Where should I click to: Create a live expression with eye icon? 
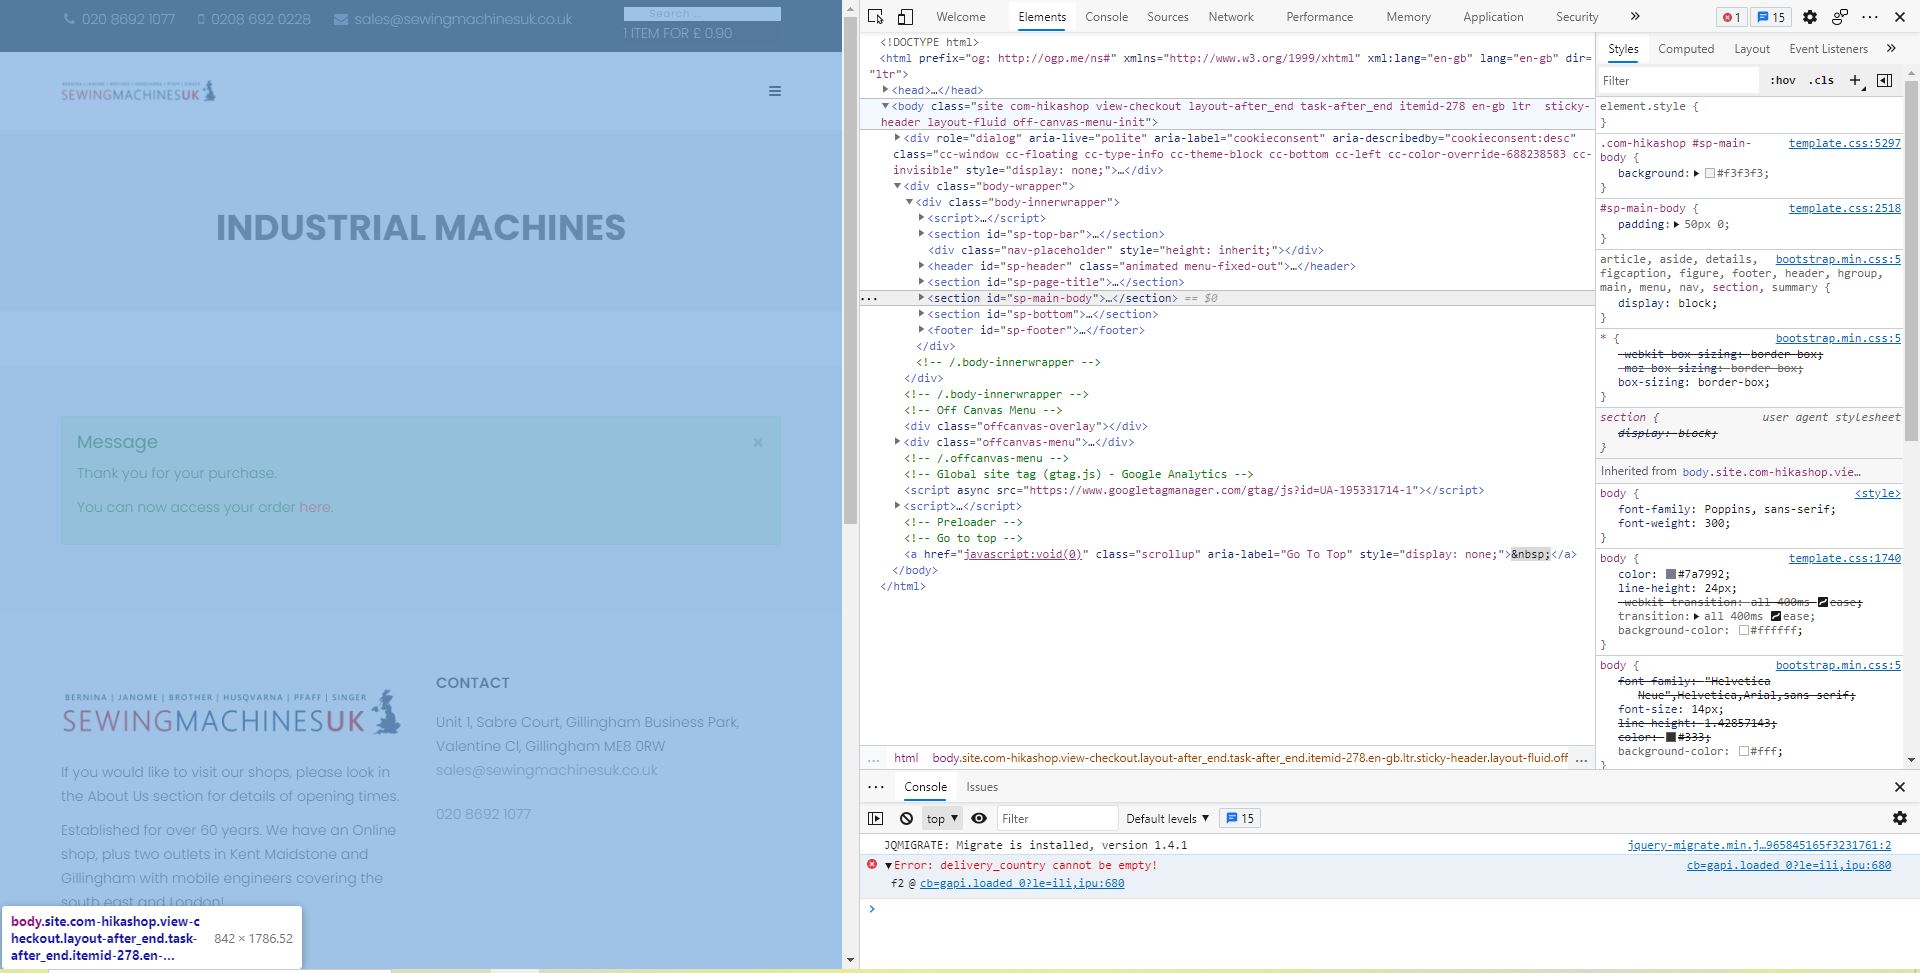pos(979,818)
